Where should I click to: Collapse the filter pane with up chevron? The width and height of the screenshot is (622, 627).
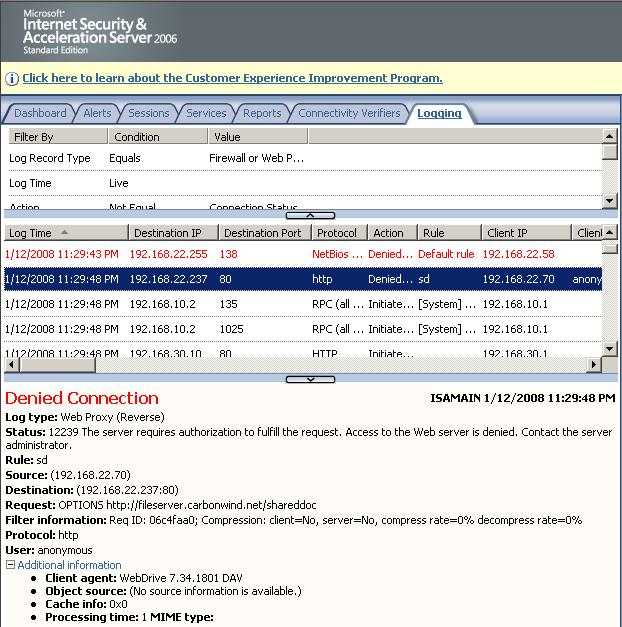tap(310, 216)
